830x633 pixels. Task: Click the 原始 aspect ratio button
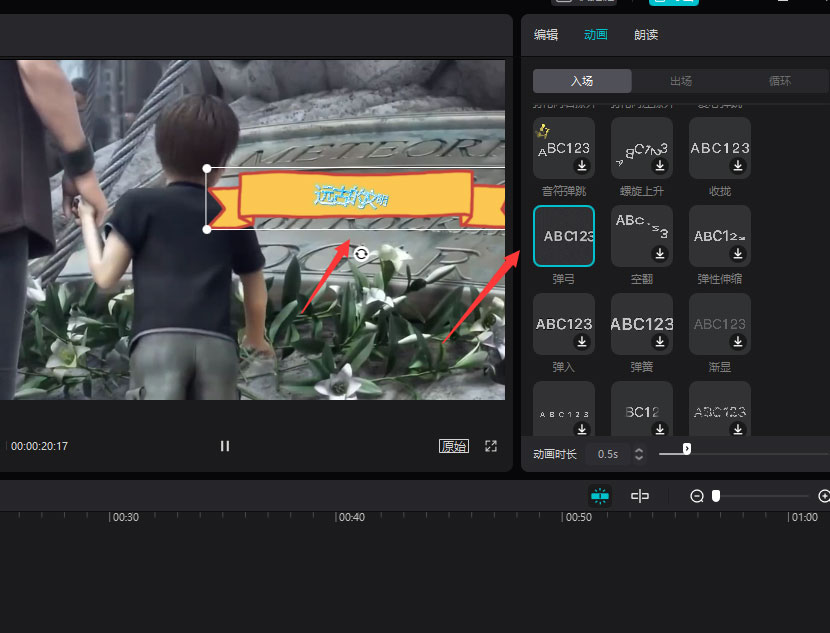click(453, 446)
